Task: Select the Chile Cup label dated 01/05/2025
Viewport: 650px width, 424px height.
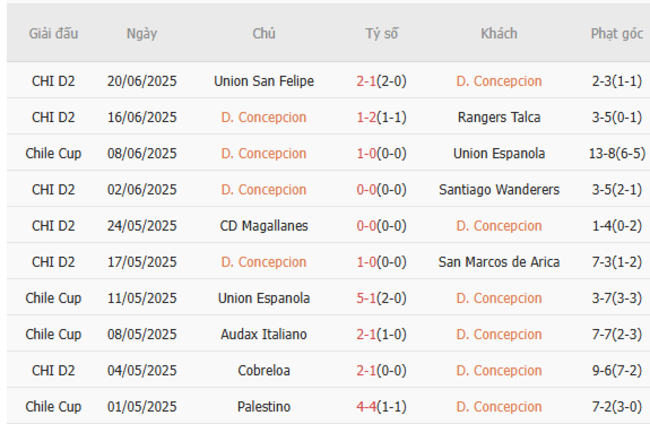Action: click(54, 407)
